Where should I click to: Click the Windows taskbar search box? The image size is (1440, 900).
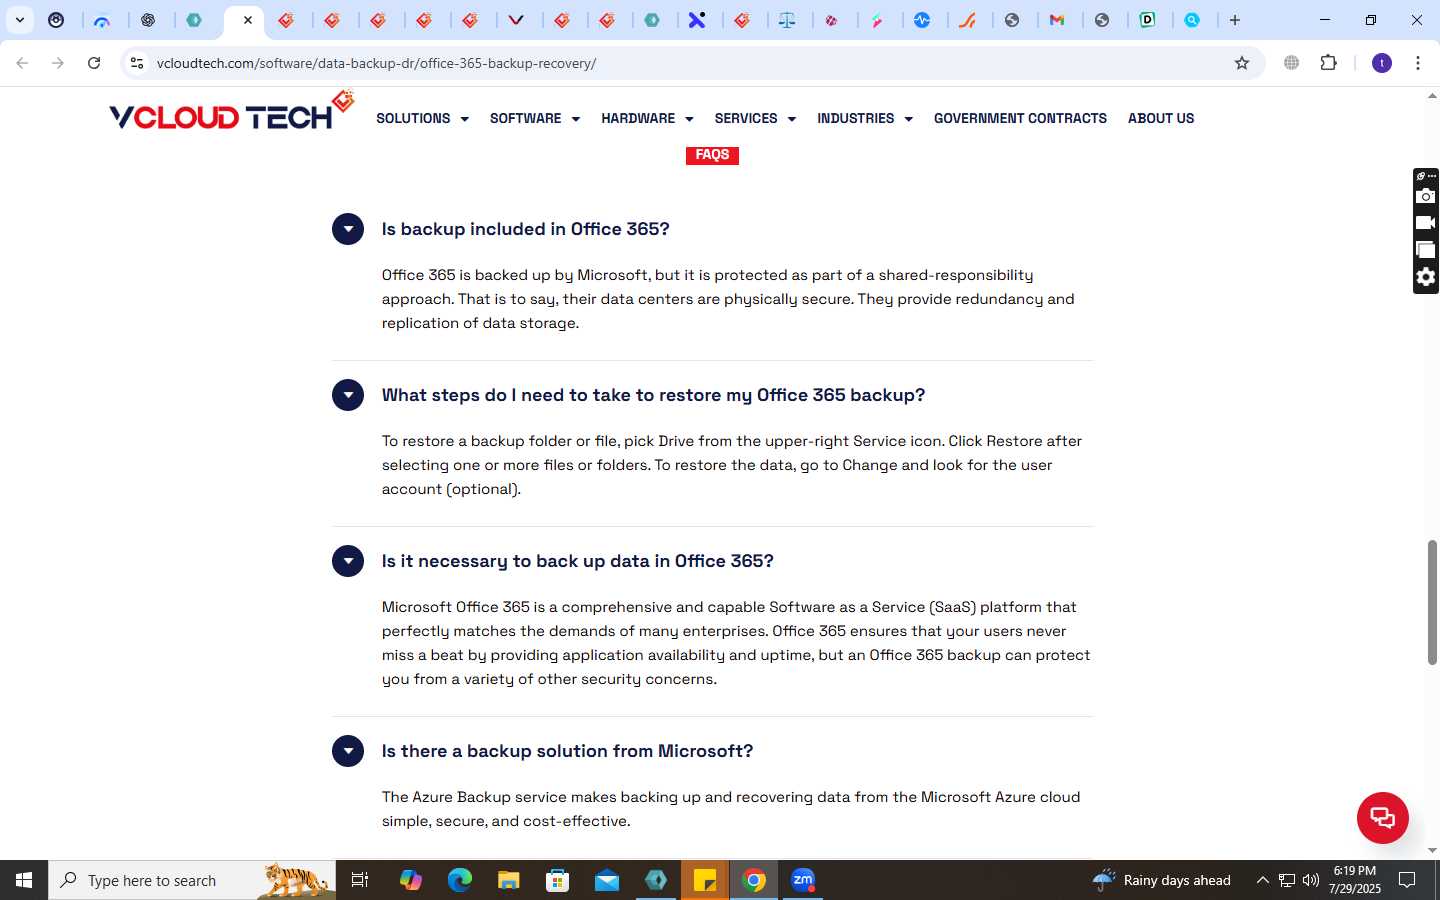(x=192, y=880)
